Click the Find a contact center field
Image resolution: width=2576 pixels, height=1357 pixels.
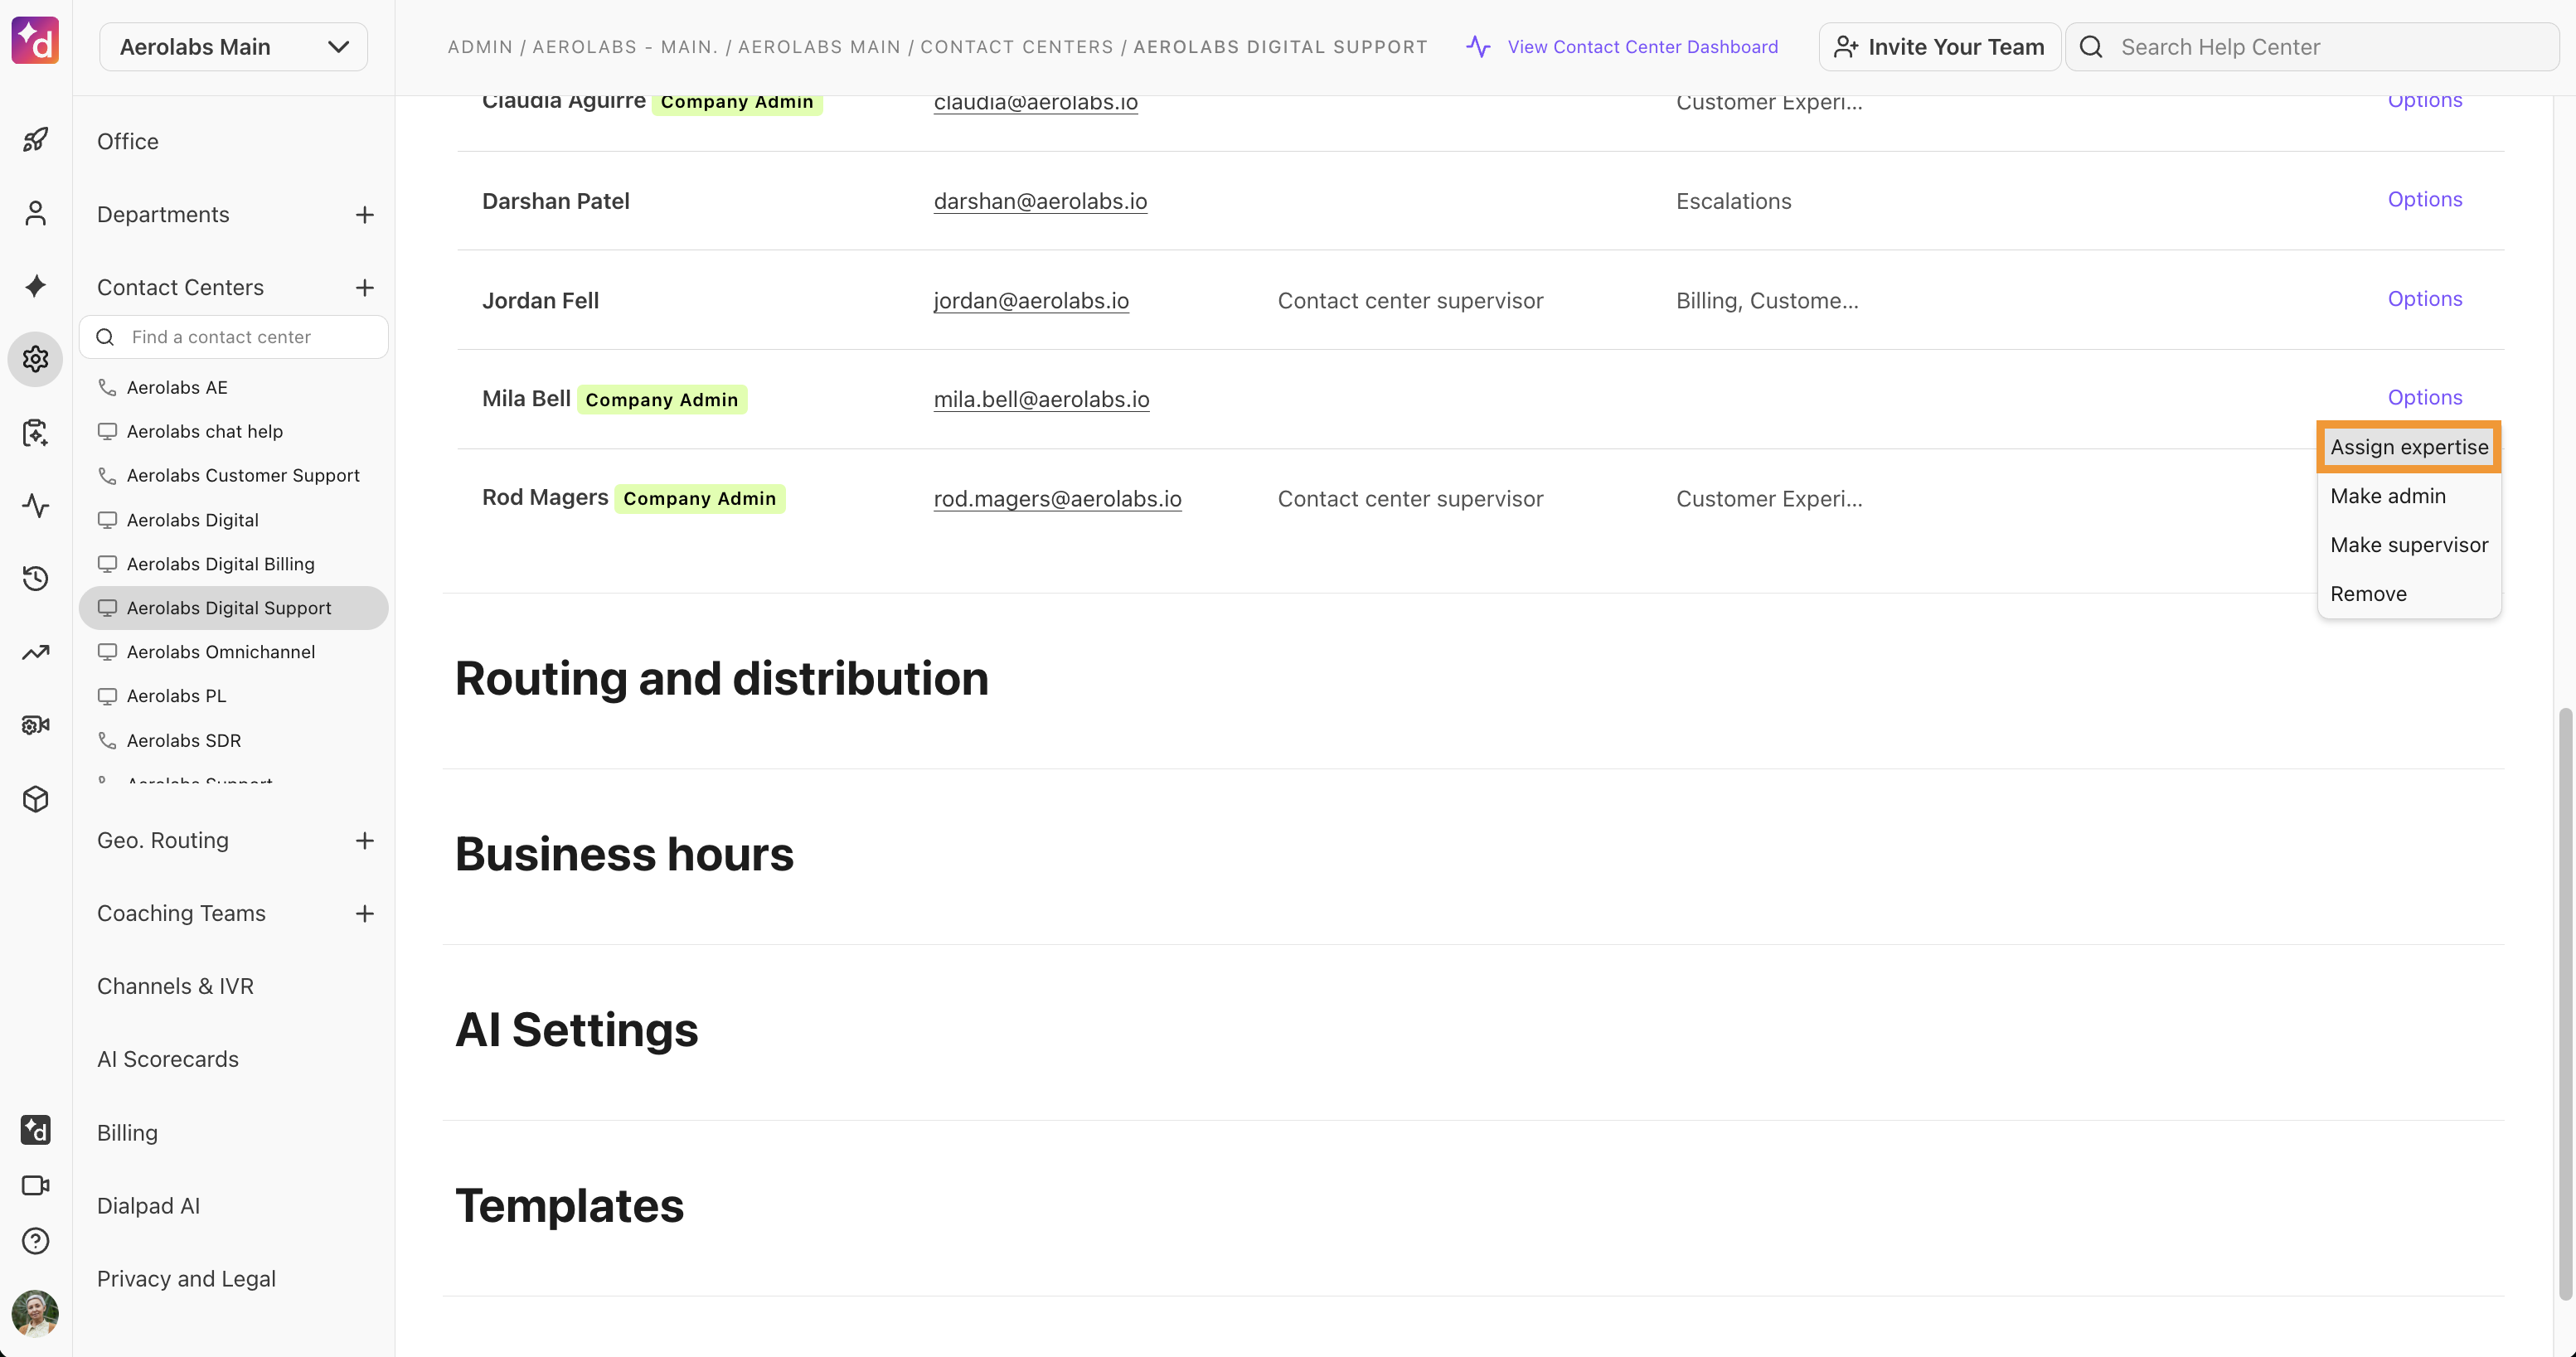(233, 337)
